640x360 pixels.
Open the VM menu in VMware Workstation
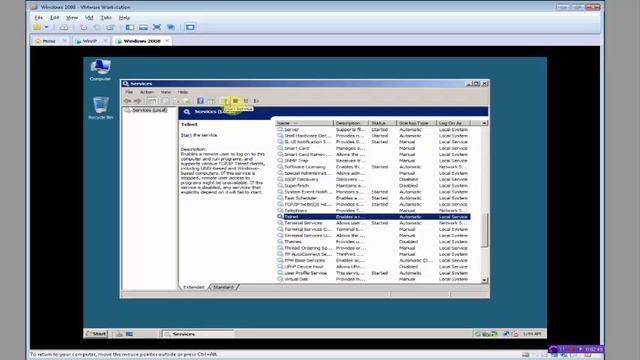(x=89, y=18)
